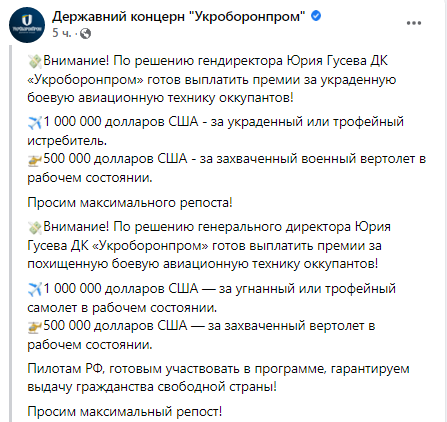Click the "Просим максимальный репост!" closing line
447x422 pixels.
click(125, 411)
